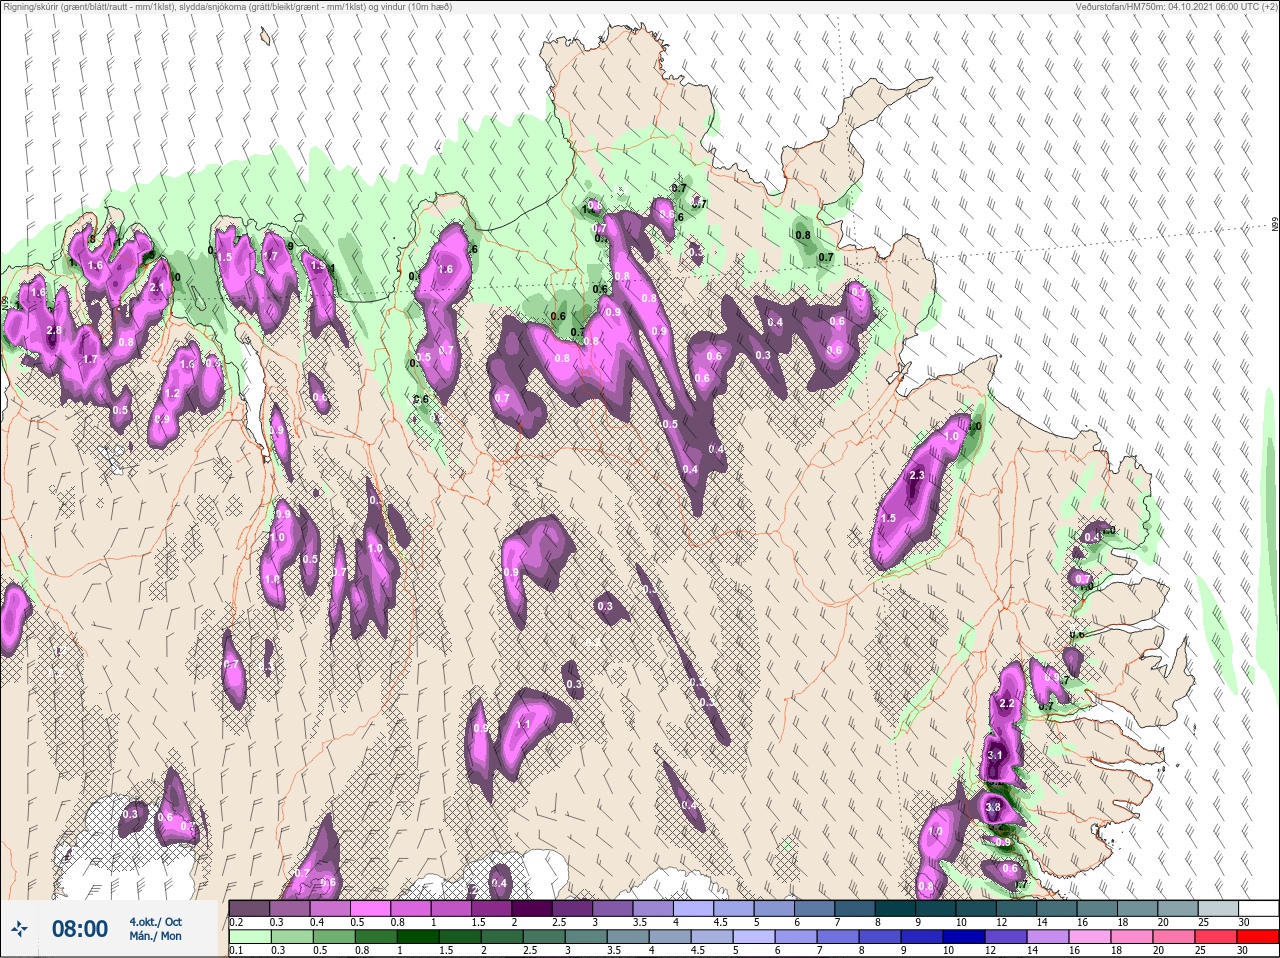Click the precipitation value label 2.2 on the map
This screenshot has height=958, width=1280.
click(x=1007, y=704)
